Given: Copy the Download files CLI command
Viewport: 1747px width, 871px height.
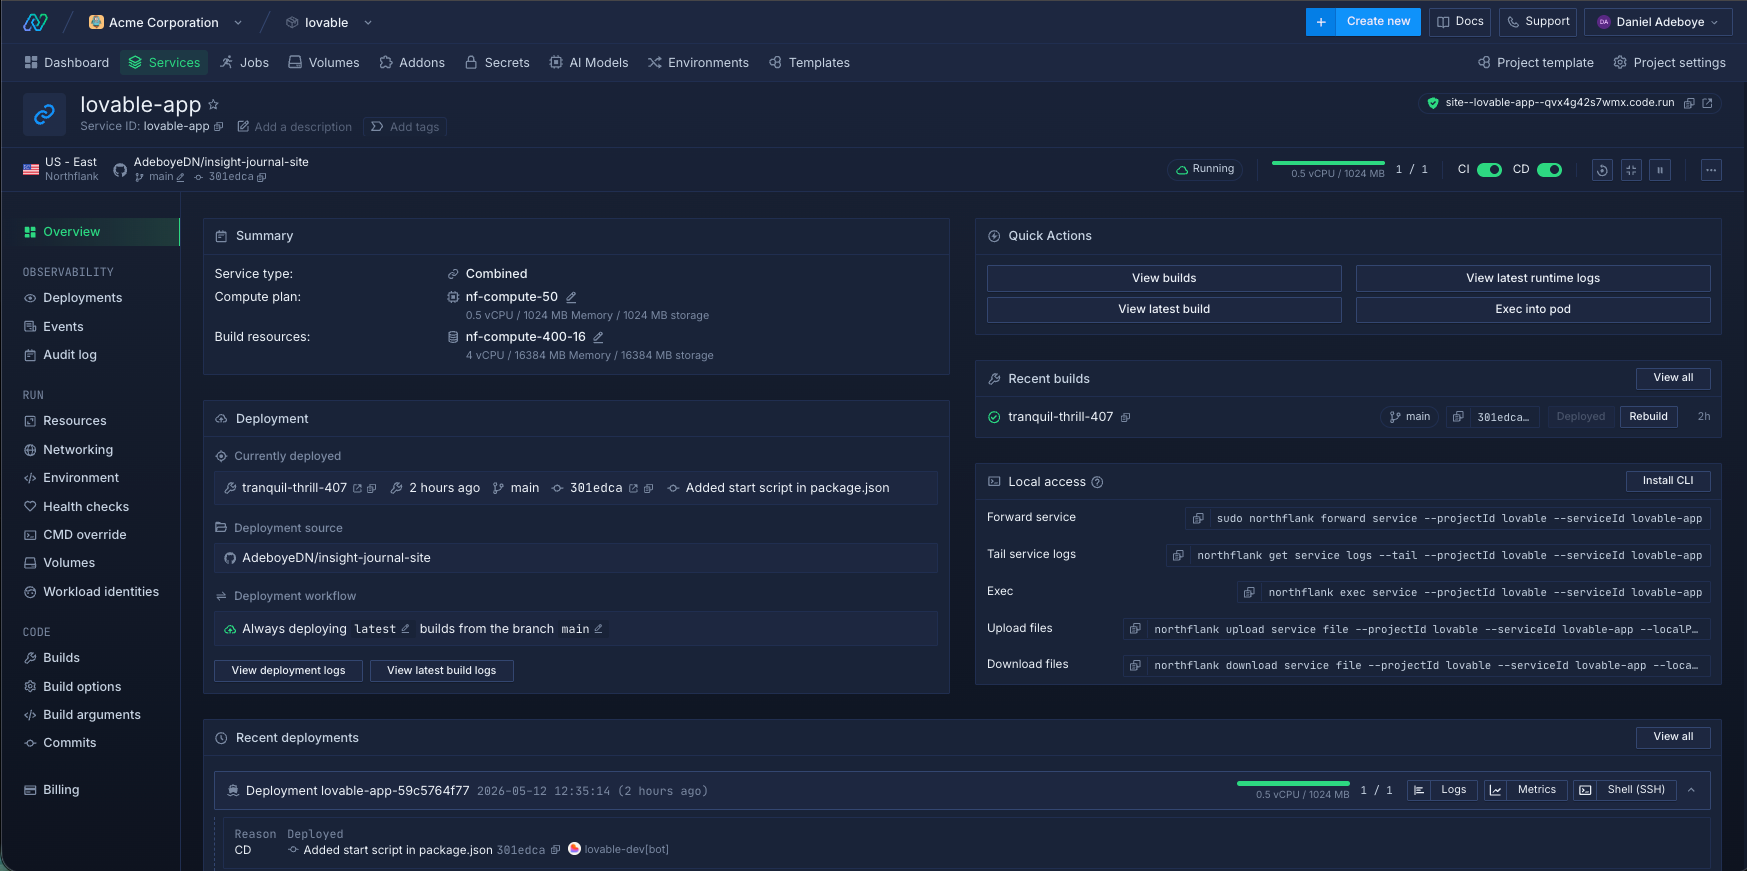Looking at the screenshot, I should 1135,665.
